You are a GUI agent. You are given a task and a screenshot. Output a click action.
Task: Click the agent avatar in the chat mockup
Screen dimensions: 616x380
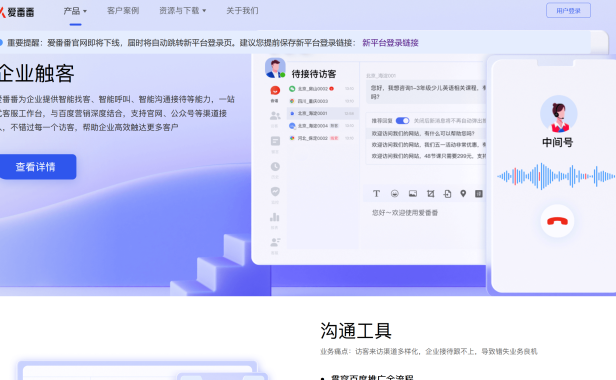click(x=275, y=68)
